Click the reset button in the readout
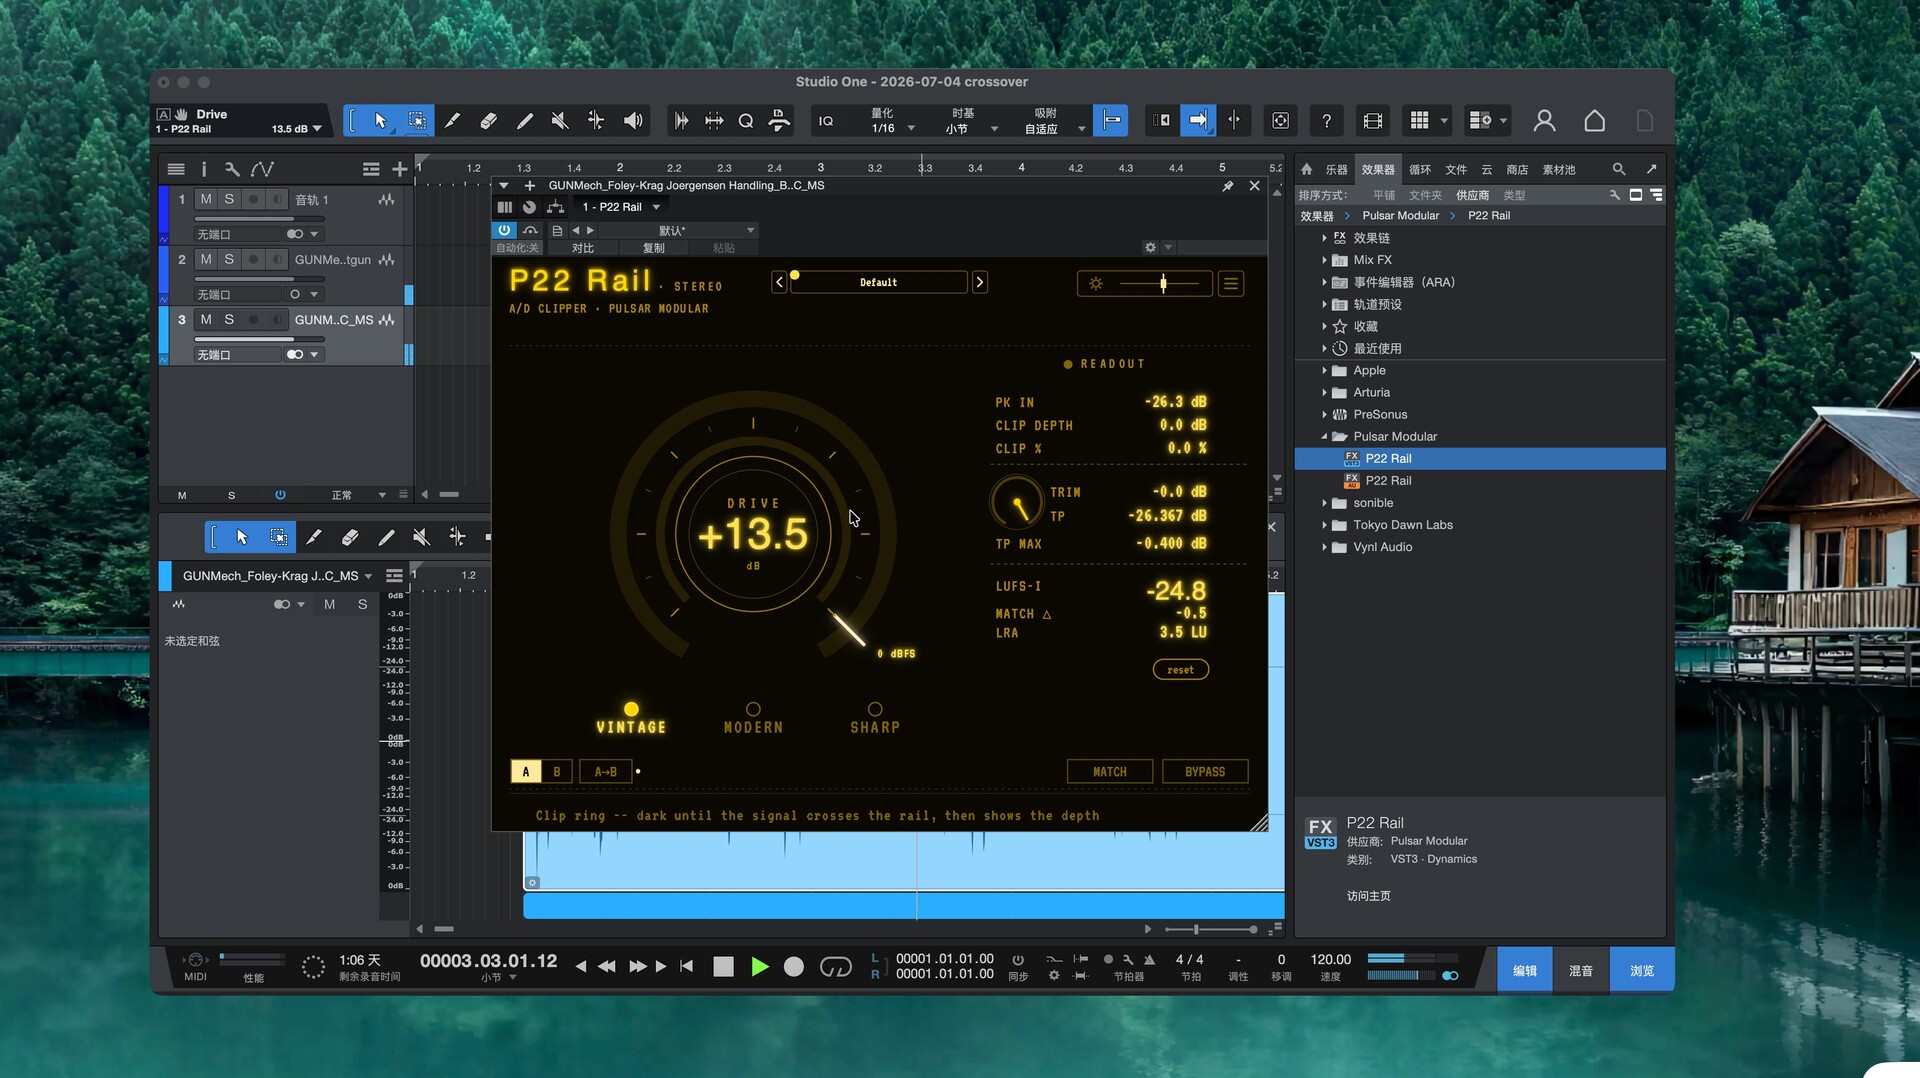Image resolution: width=1920 pixels, height=1078 pixels. coord(1181,670)
